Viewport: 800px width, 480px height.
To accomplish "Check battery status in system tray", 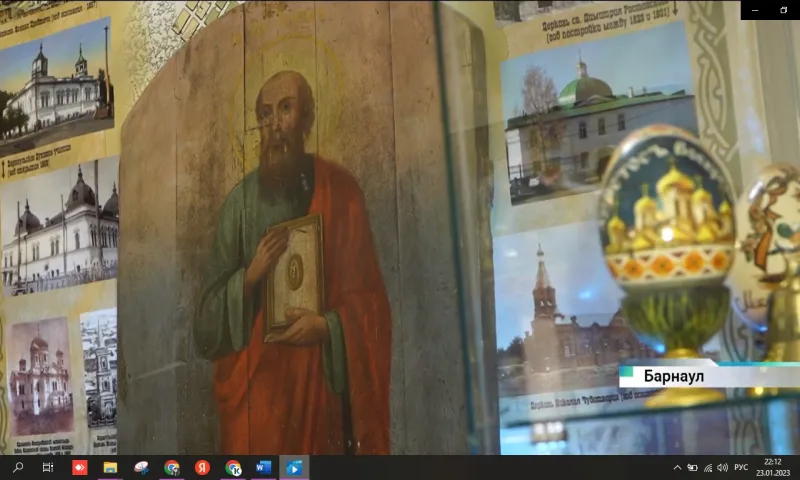I will click(x=692, y=467).
